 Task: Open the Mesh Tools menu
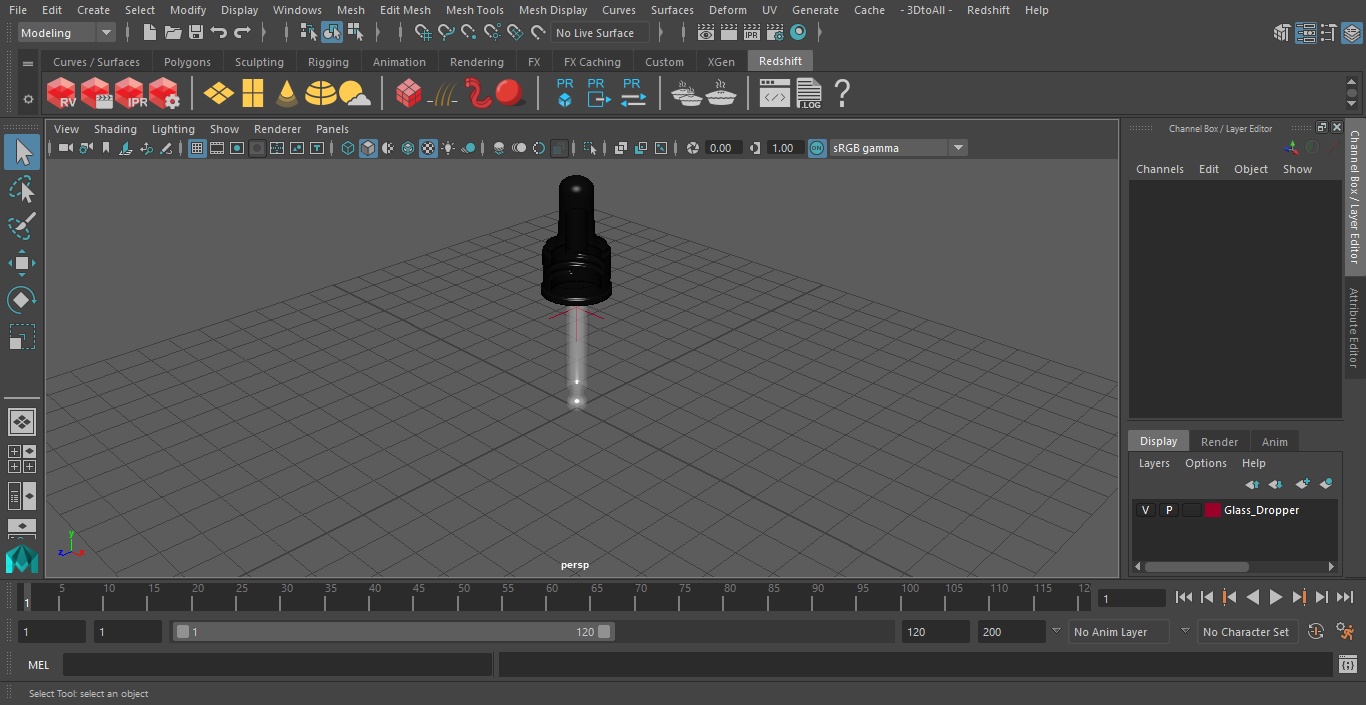474,10
